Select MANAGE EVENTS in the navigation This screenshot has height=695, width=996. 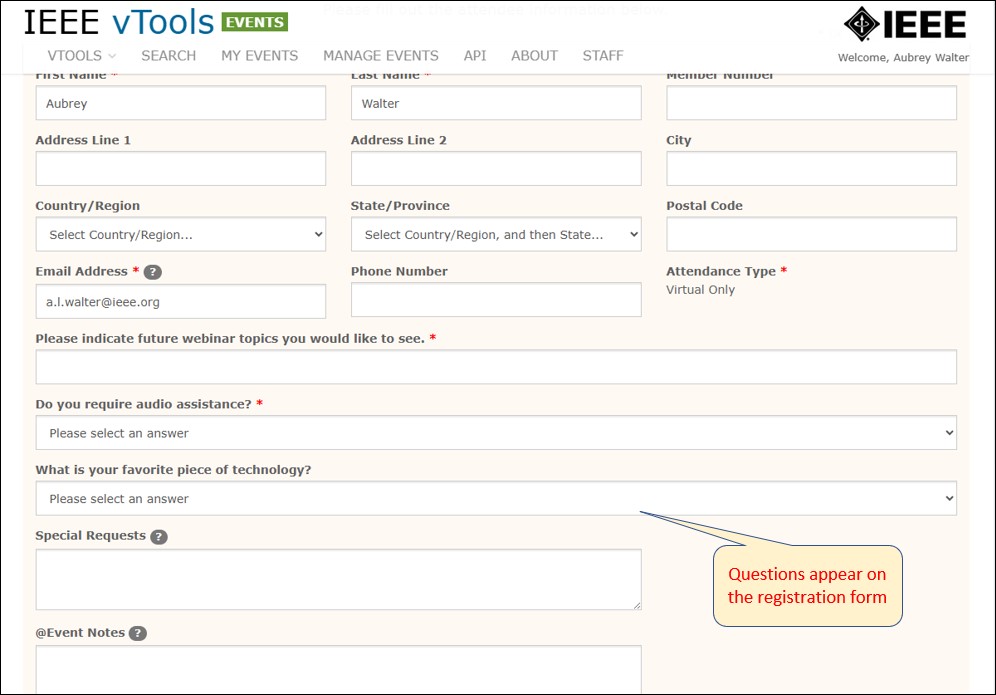[x=380, y=56]
